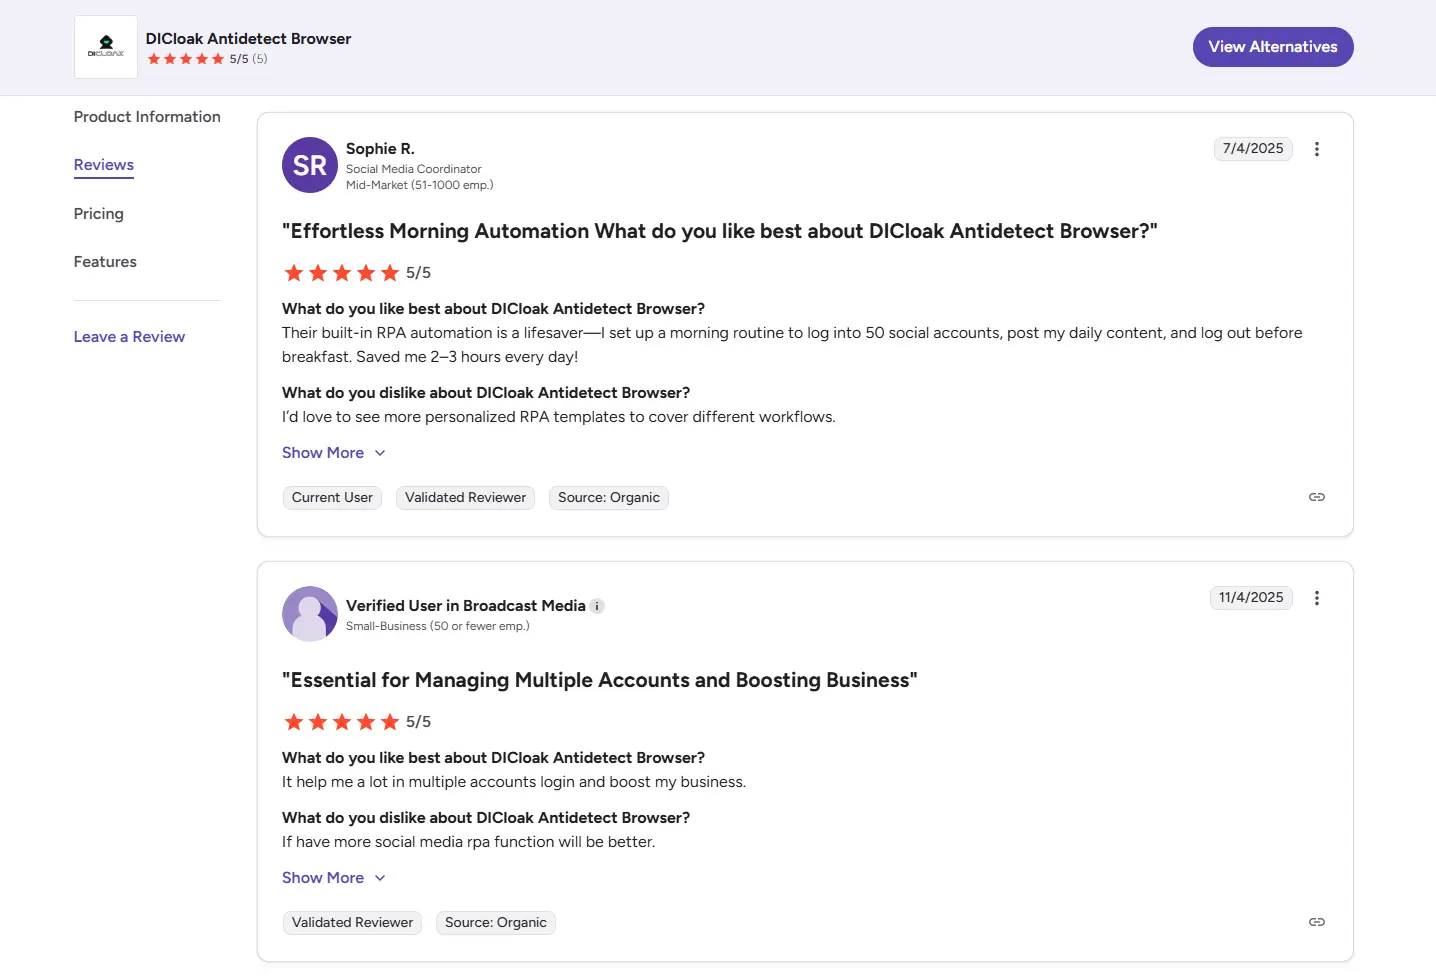This screenshot has height=980, width=1436.
Task: Copy link icon for Sophie R.'s review
Action: (x=1316, y=497)
